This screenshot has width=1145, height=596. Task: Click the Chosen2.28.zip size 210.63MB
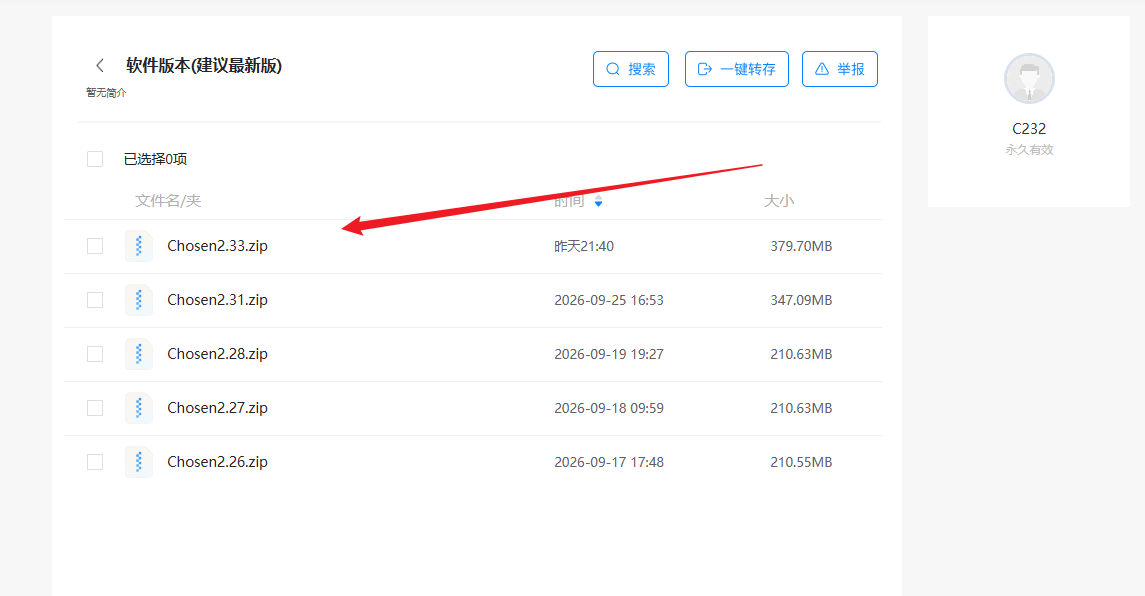pyautogui.click(x=801, y=354)
